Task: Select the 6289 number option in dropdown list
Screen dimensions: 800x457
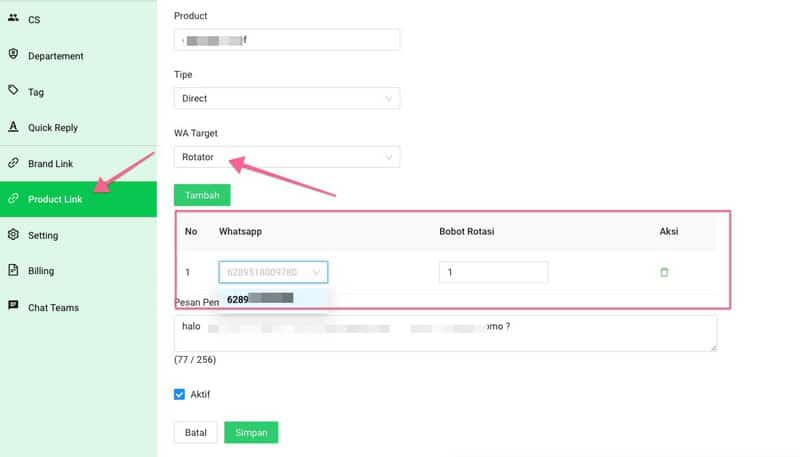Action: pyautogui.click(x=261, y=298)
